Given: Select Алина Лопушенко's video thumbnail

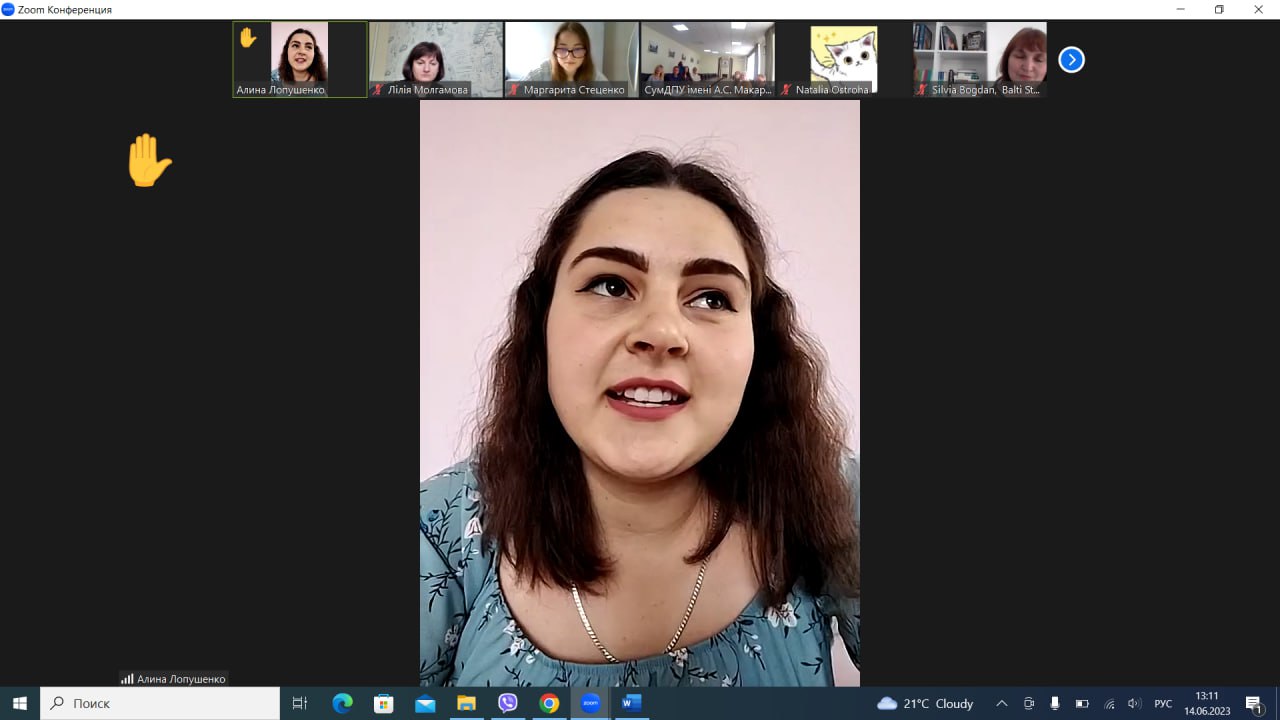Looking at the screenshot, I should click(x=299, y=58).
